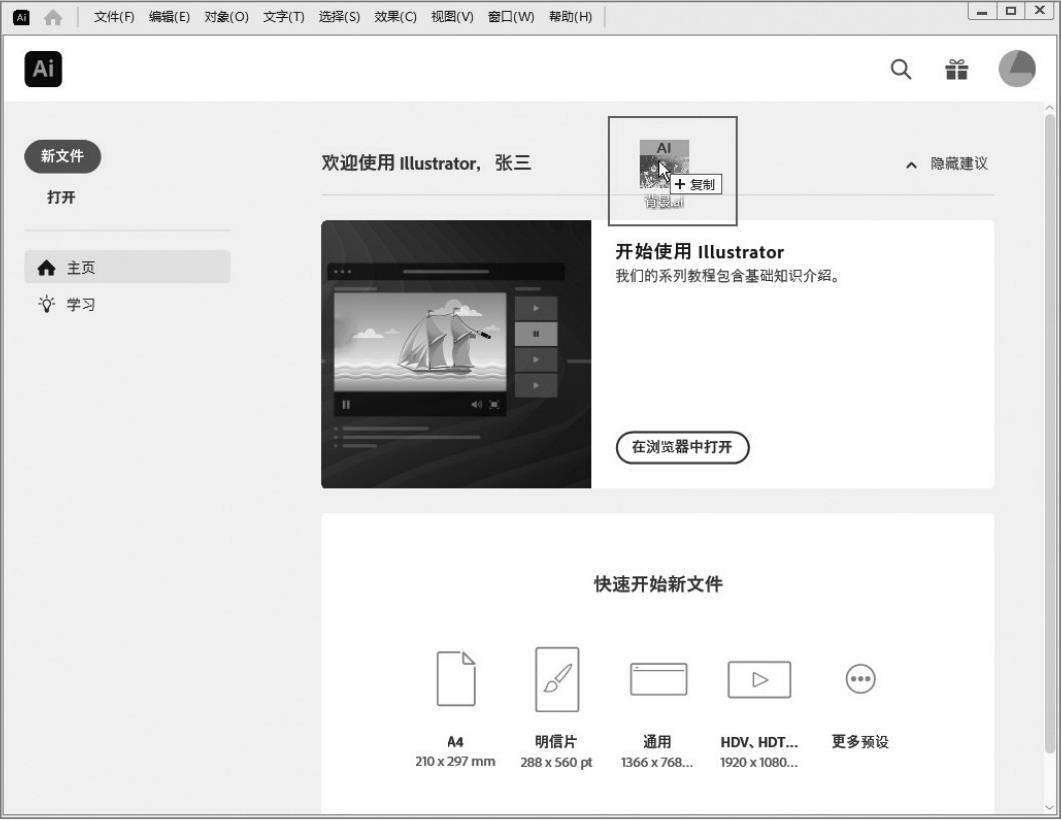Go to the 主页 tab
Image resolution: width=1062 pixels, height=820 pixels.
click(127, 267)
